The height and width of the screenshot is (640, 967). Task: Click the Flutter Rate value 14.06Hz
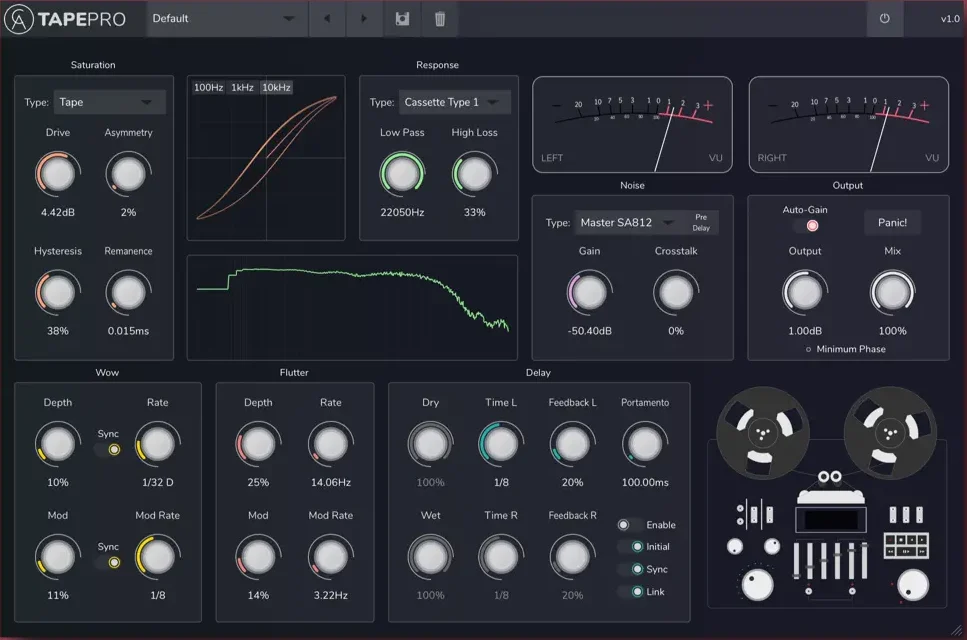[331, 482]
